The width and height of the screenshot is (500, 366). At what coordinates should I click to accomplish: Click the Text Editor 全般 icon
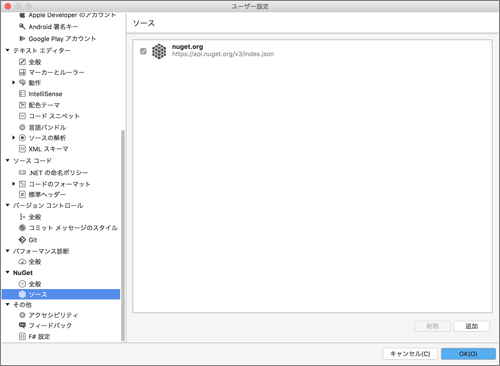[x=22, y=62]
